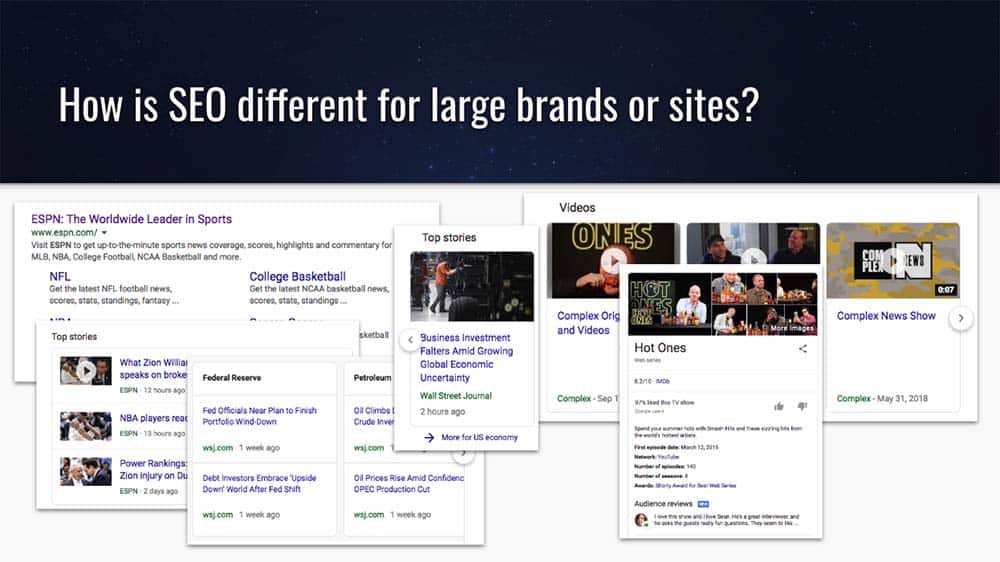Open the 'Oil Climbs' crude article
Image resolution: width=1000 pixels, height=562 pixels.
[x=374, y=416]
